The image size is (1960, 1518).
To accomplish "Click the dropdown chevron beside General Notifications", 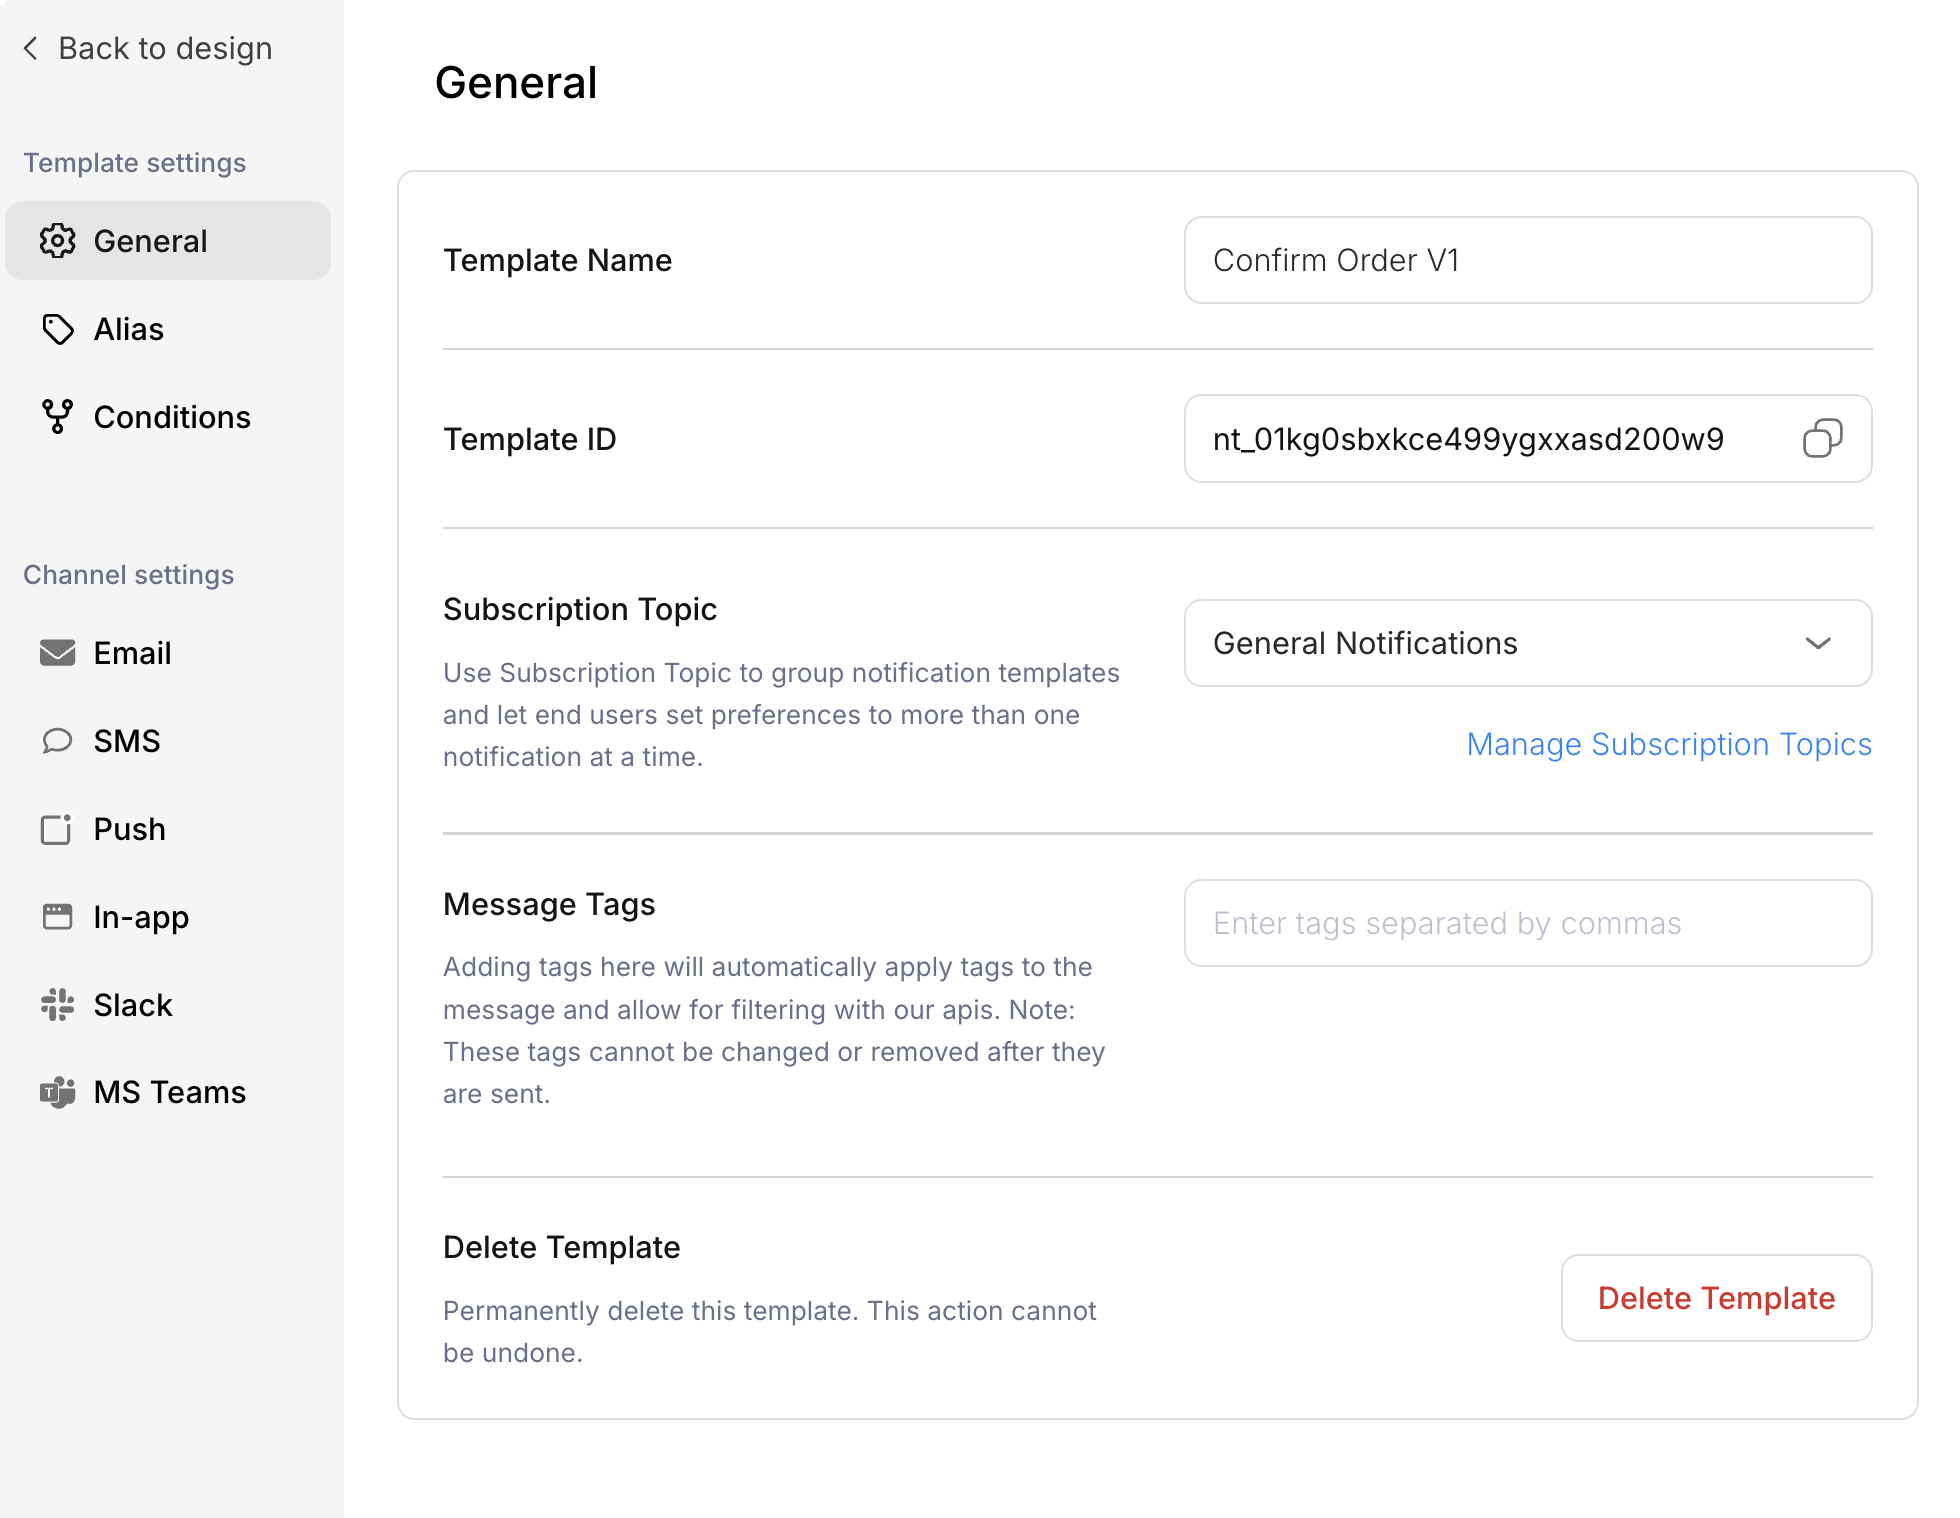I will point(1817,643).
